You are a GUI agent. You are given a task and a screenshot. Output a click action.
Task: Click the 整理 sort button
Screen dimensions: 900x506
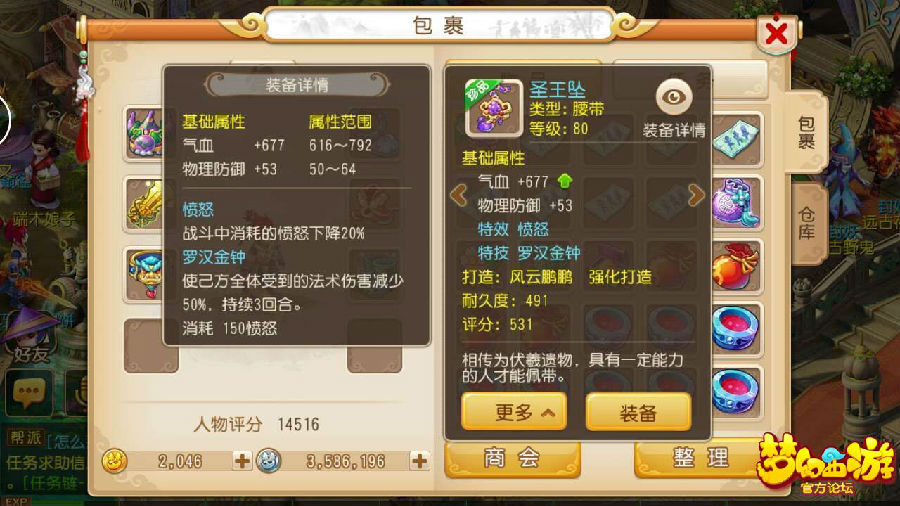(699, 458)
